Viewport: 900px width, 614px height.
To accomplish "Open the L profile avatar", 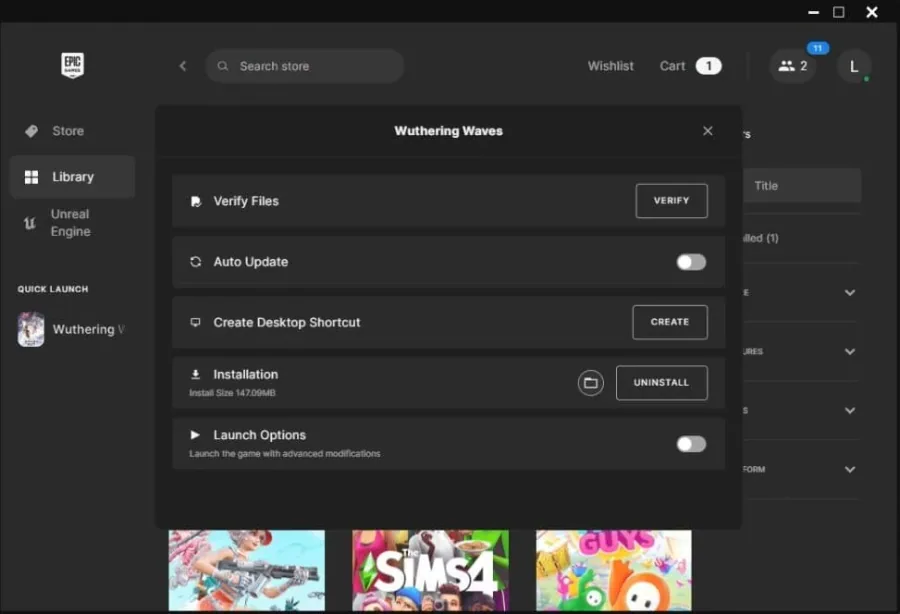I will pyautogui.click(x=854, y=67).
